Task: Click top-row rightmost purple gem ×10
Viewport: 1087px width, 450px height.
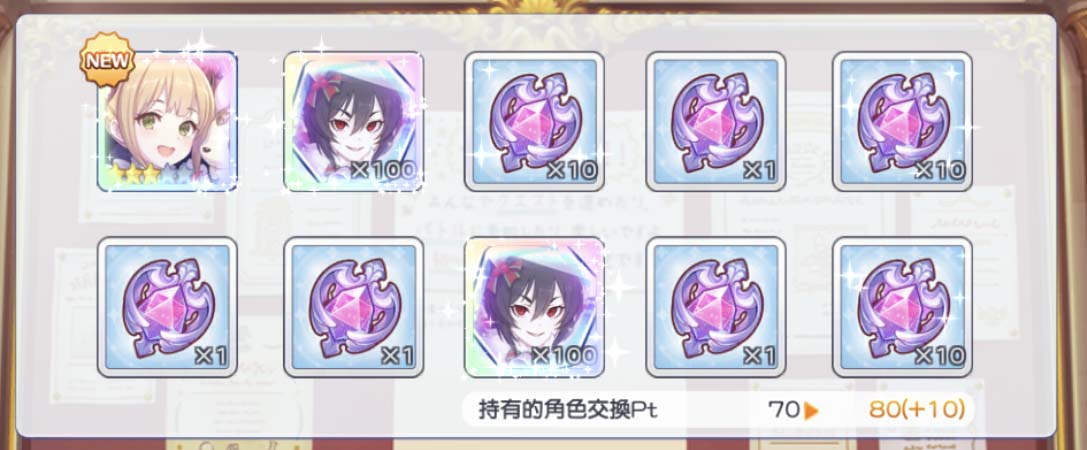Action: click(x=902, y=121)
